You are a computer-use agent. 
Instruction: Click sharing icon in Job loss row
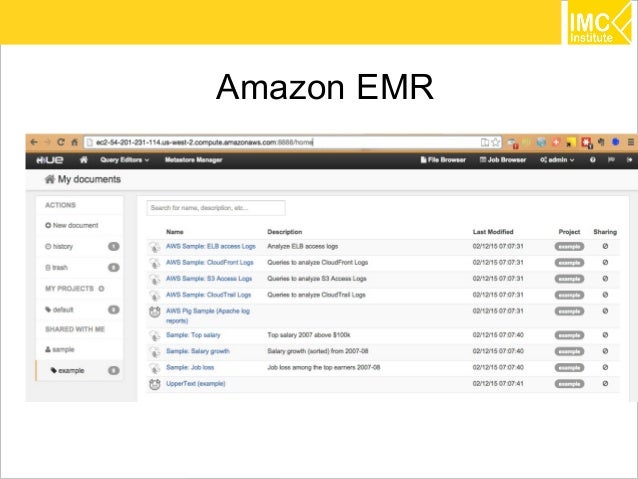[605, 367]
